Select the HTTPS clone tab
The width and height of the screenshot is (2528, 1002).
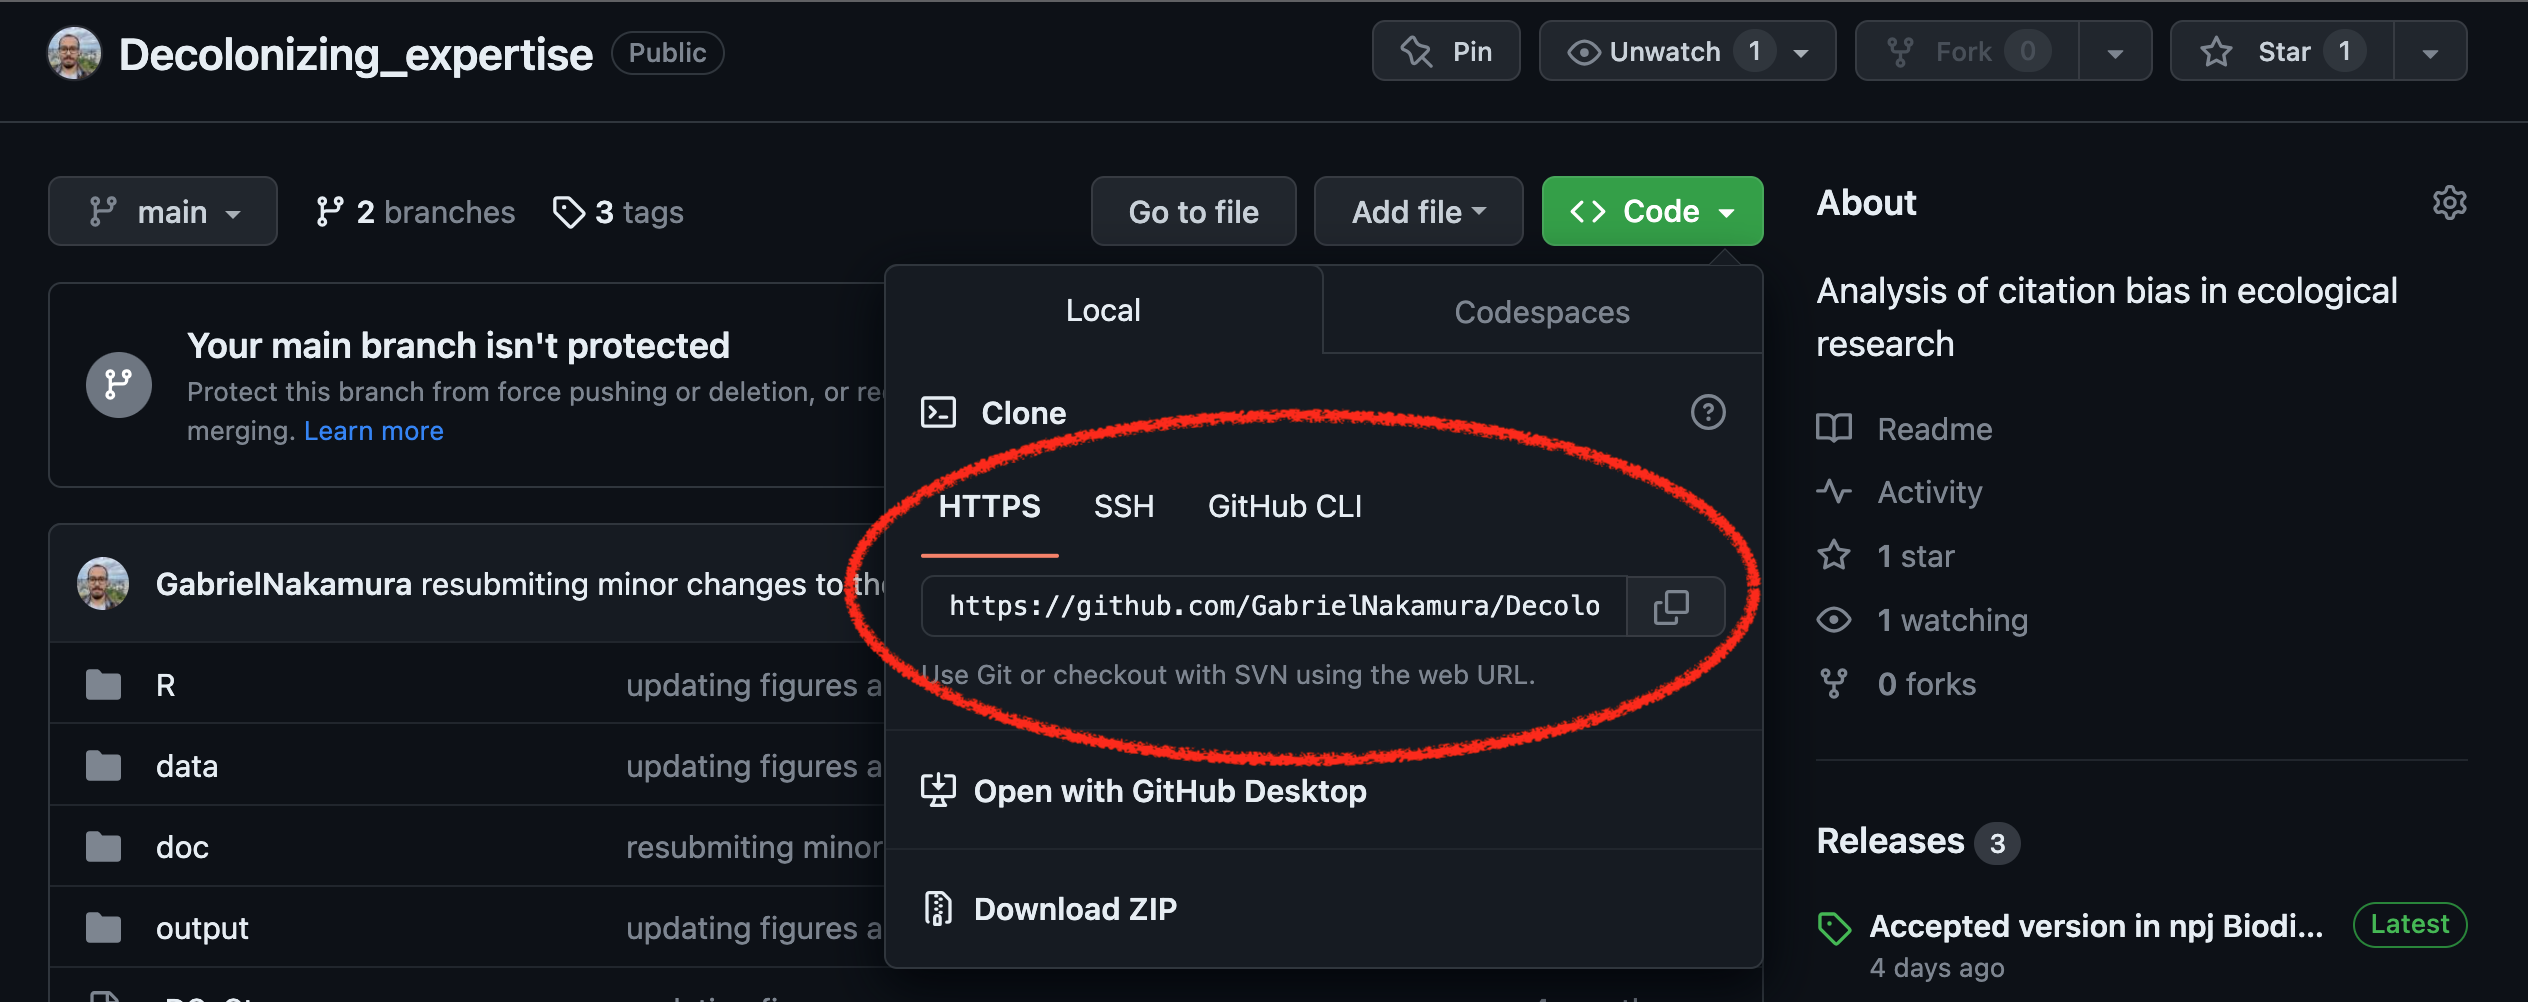coord(989,507)
